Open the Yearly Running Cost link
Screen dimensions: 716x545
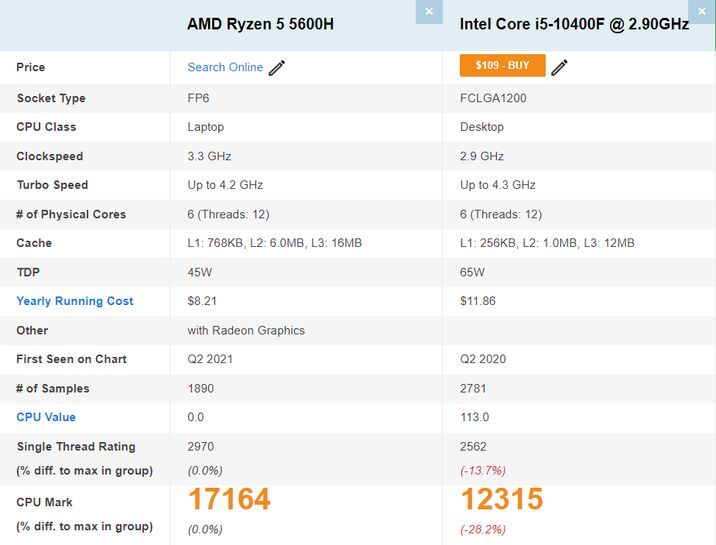point(75,301)
